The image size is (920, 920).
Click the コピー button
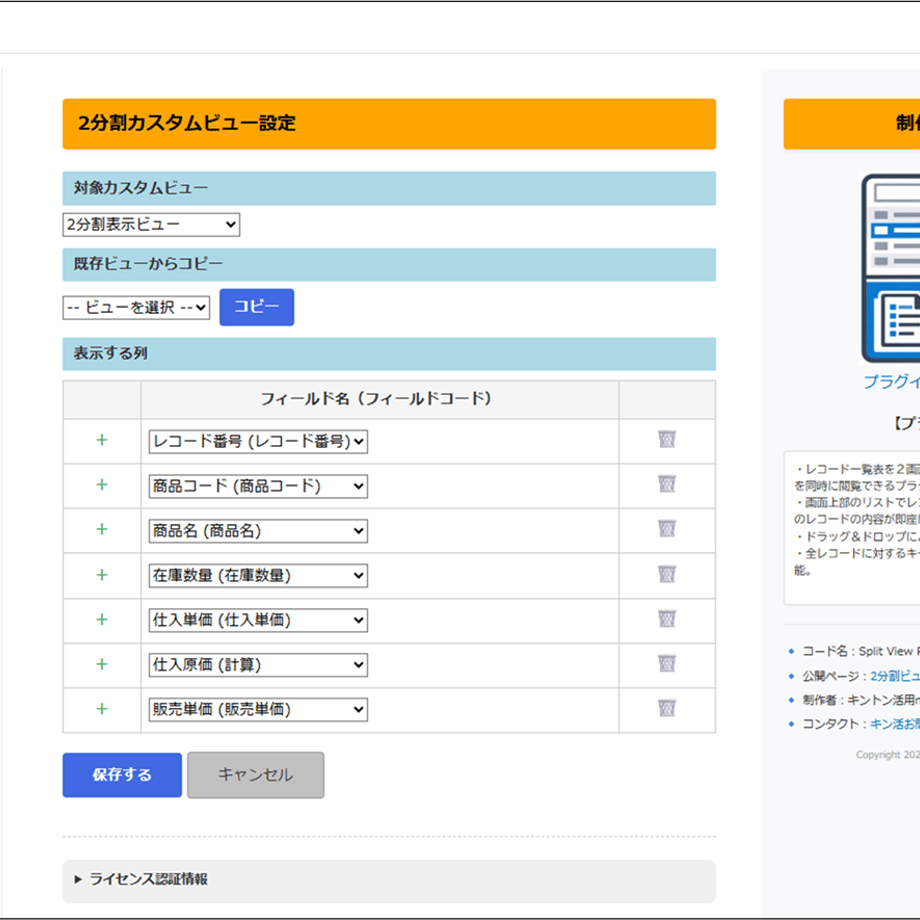(257, 307)
